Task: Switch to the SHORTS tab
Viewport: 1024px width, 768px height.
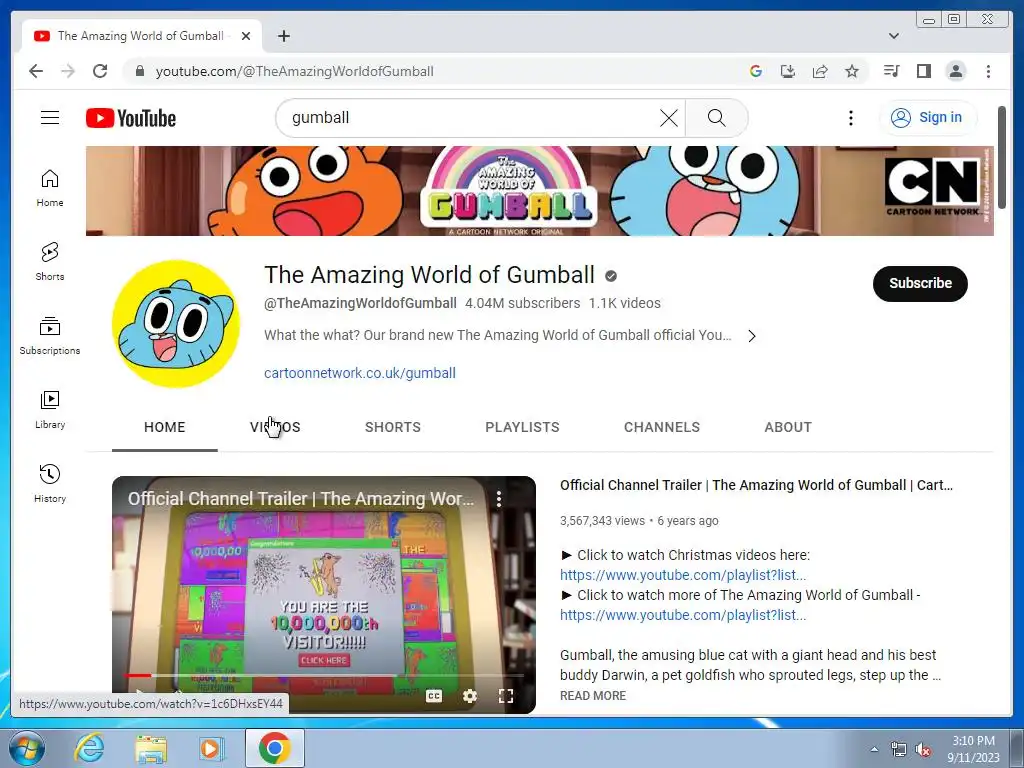Action: [392, 427]
